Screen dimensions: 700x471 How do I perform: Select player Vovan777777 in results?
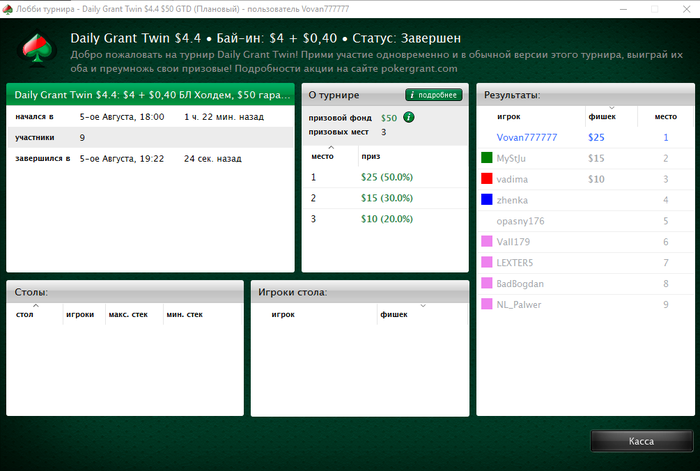527,138
